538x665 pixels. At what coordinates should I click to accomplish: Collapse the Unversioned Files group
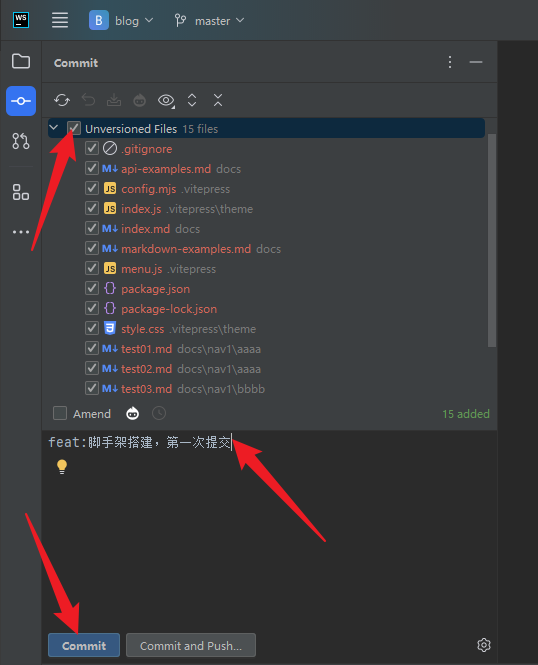coord(54,128)
